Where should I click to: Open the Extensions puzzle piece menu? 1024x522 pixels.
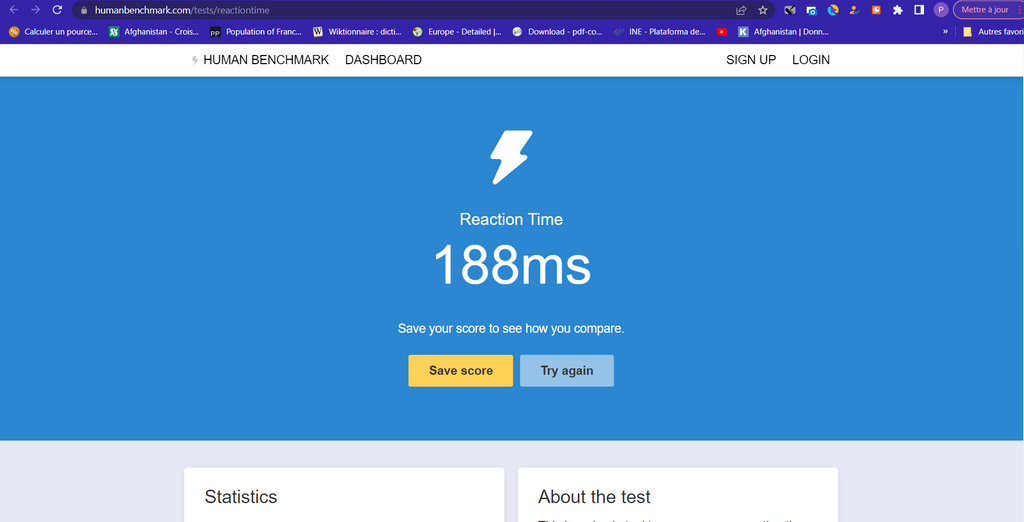click(897, 10)
